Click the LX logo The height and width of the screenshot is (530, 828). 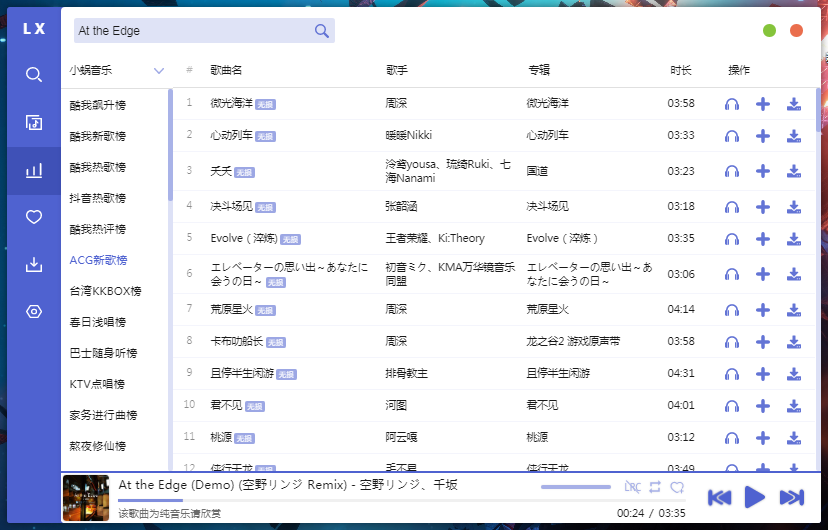click(34, 29)
